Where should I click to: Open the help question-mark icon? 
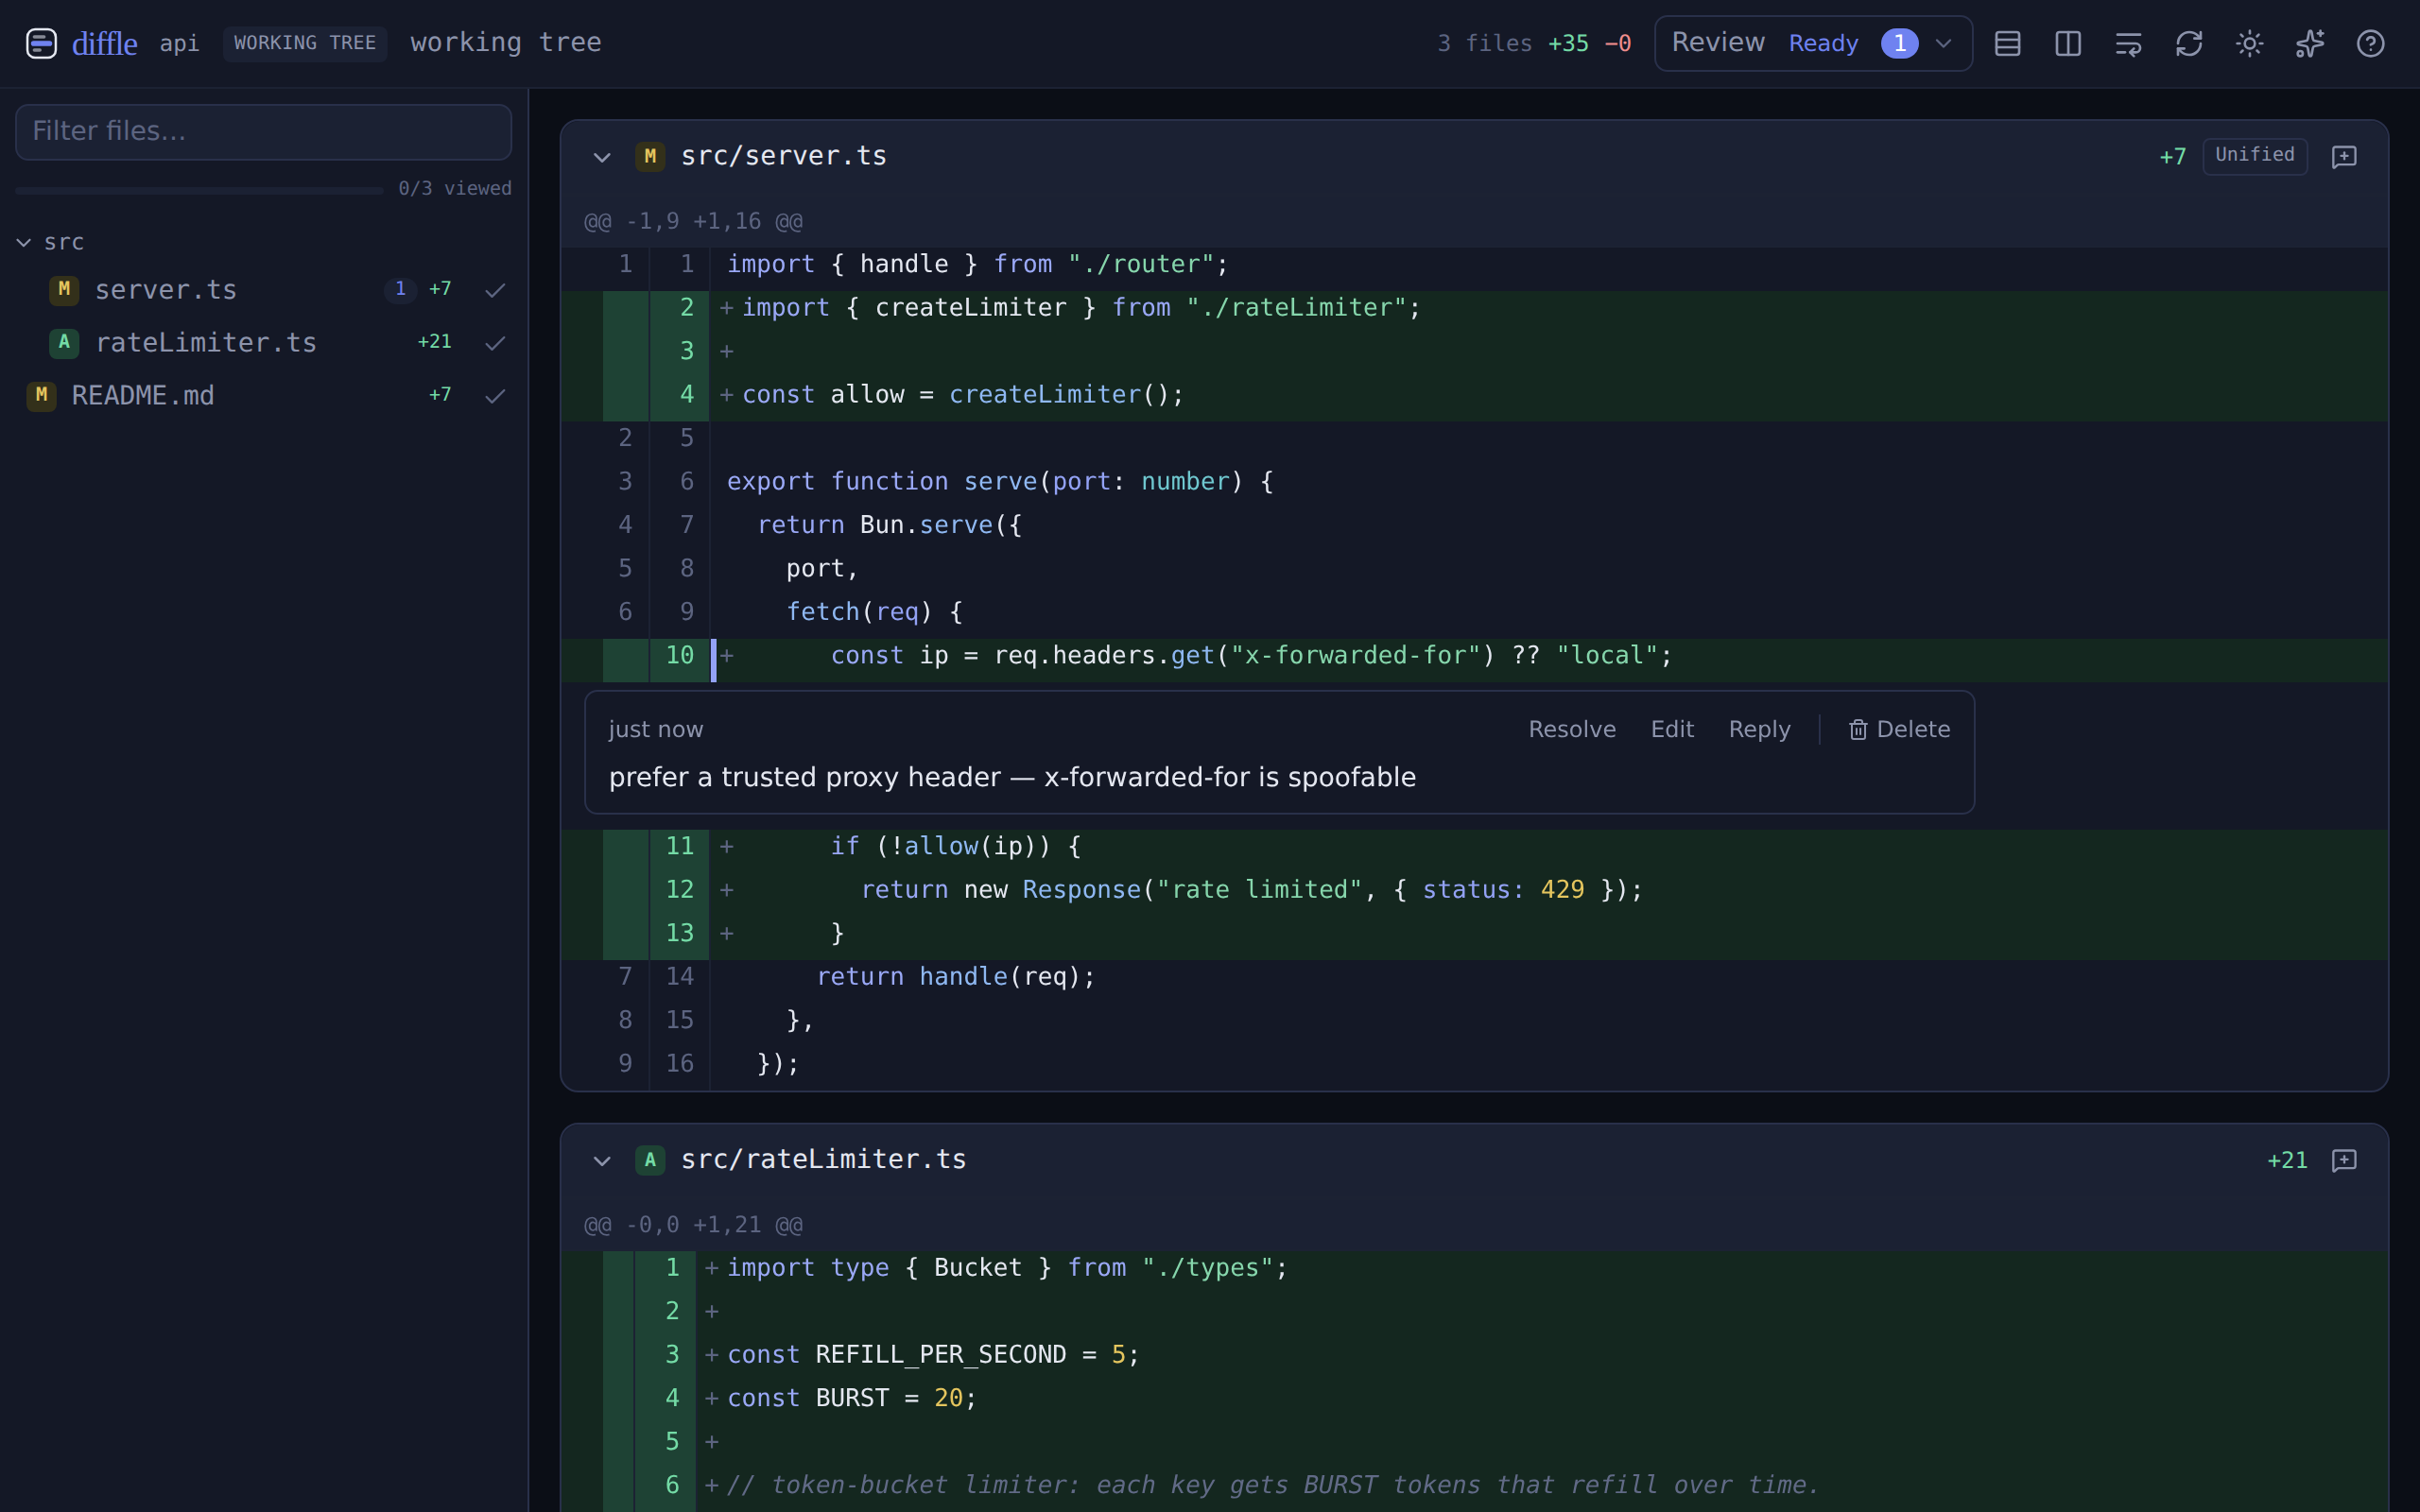tap(2370, 43)
